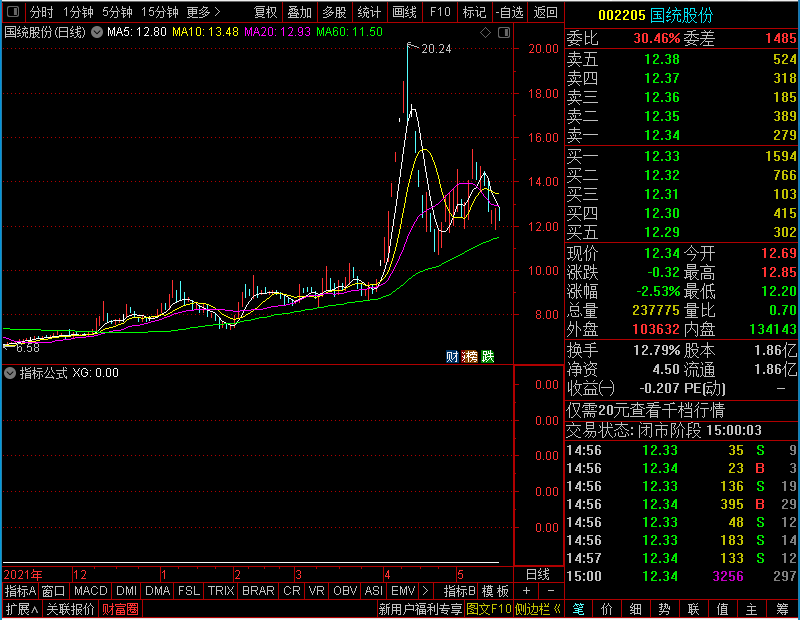
Task: Apply the OBV indicator
Action: (x=345, y=591)
